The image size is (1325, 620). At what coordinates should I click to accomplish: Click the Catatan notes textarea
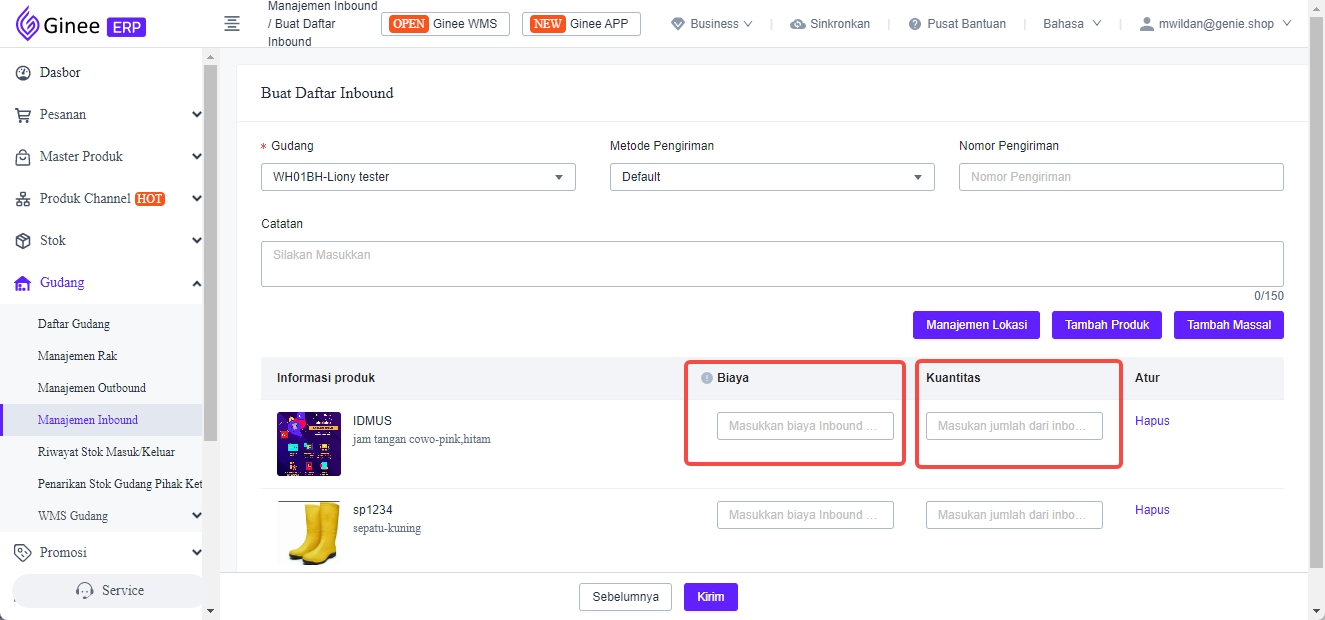[772, 264]
